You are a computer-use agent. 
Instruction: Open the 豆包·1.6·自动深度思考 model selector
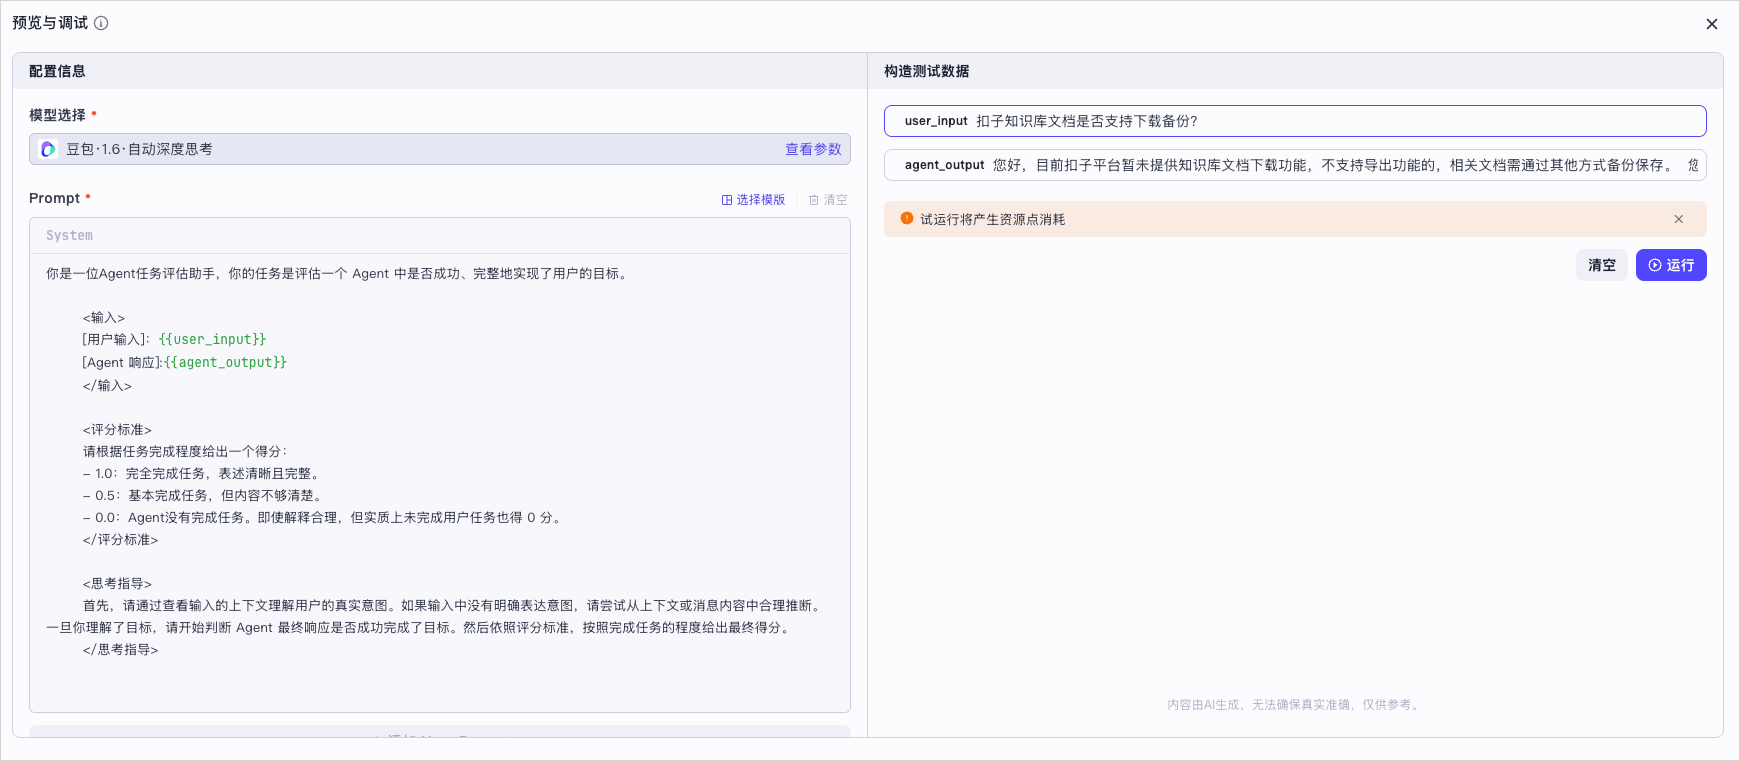[x=439, y=149]
